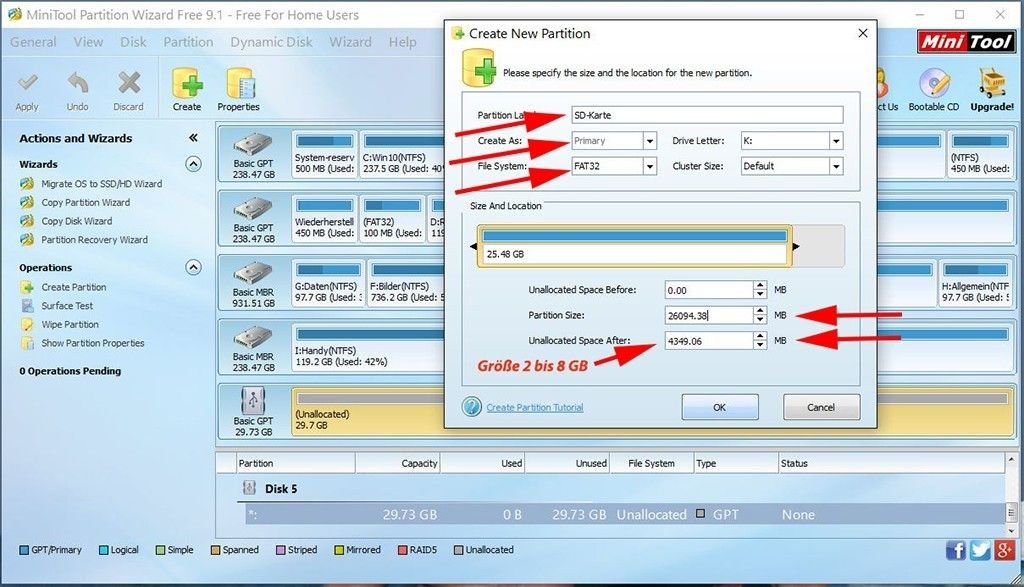Screen dimensions: 1024x587
Task: Launch the Copy Disk Wizard
Action: 76,221
